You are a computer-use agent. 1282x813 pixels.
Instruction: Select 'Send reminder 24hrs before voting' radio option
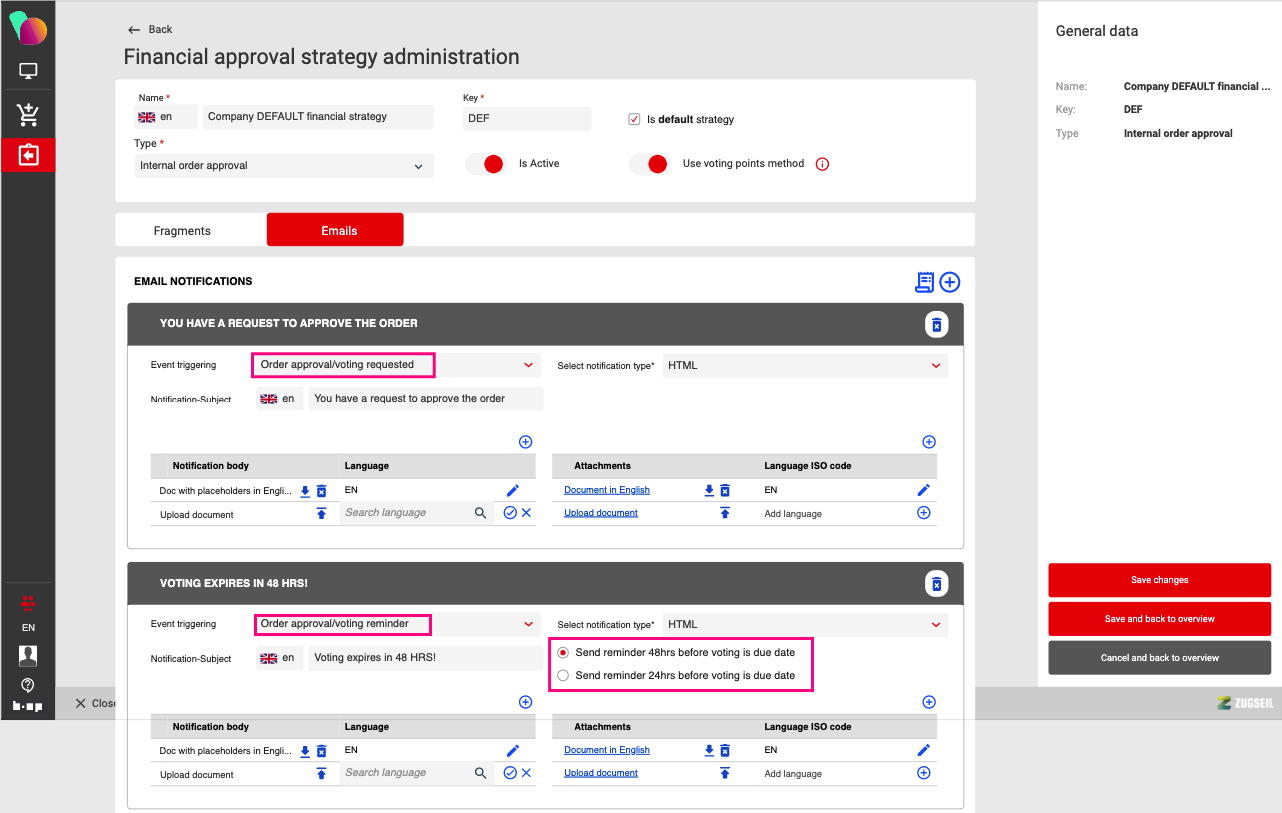563,676
